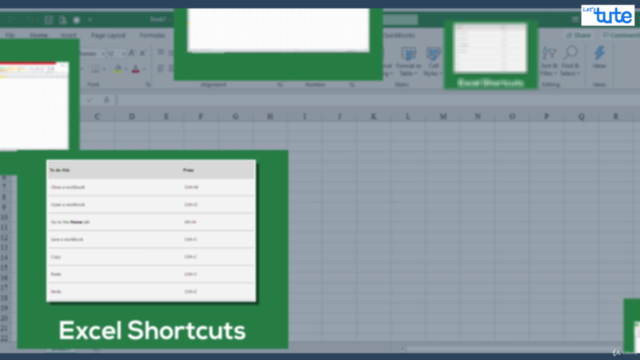640x360 pixels.
Task: Click the Enter checkmark in formula bar
Action: 90,100
